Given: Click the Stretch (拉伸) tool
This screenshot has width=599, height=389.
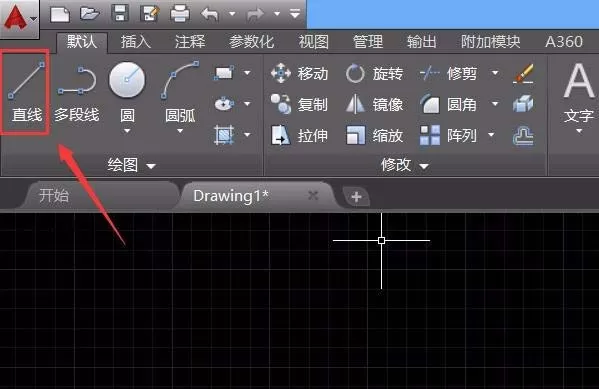Looking at the screenshot, I should pos(299,135).
